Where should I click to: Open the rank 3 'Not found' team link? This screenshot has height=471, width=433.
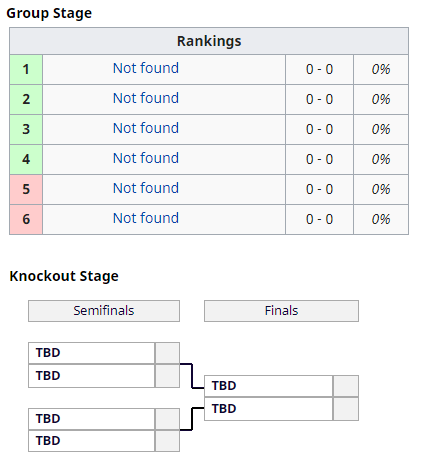[x=146, y=128]
